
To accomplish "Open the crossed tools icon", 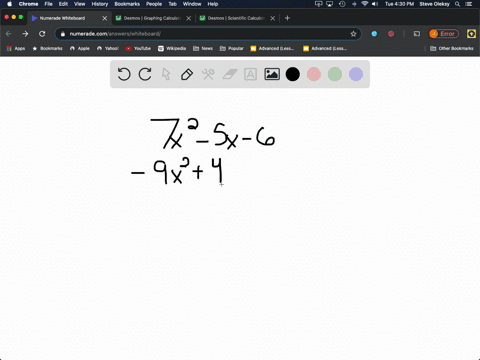I will coord(208,74).
